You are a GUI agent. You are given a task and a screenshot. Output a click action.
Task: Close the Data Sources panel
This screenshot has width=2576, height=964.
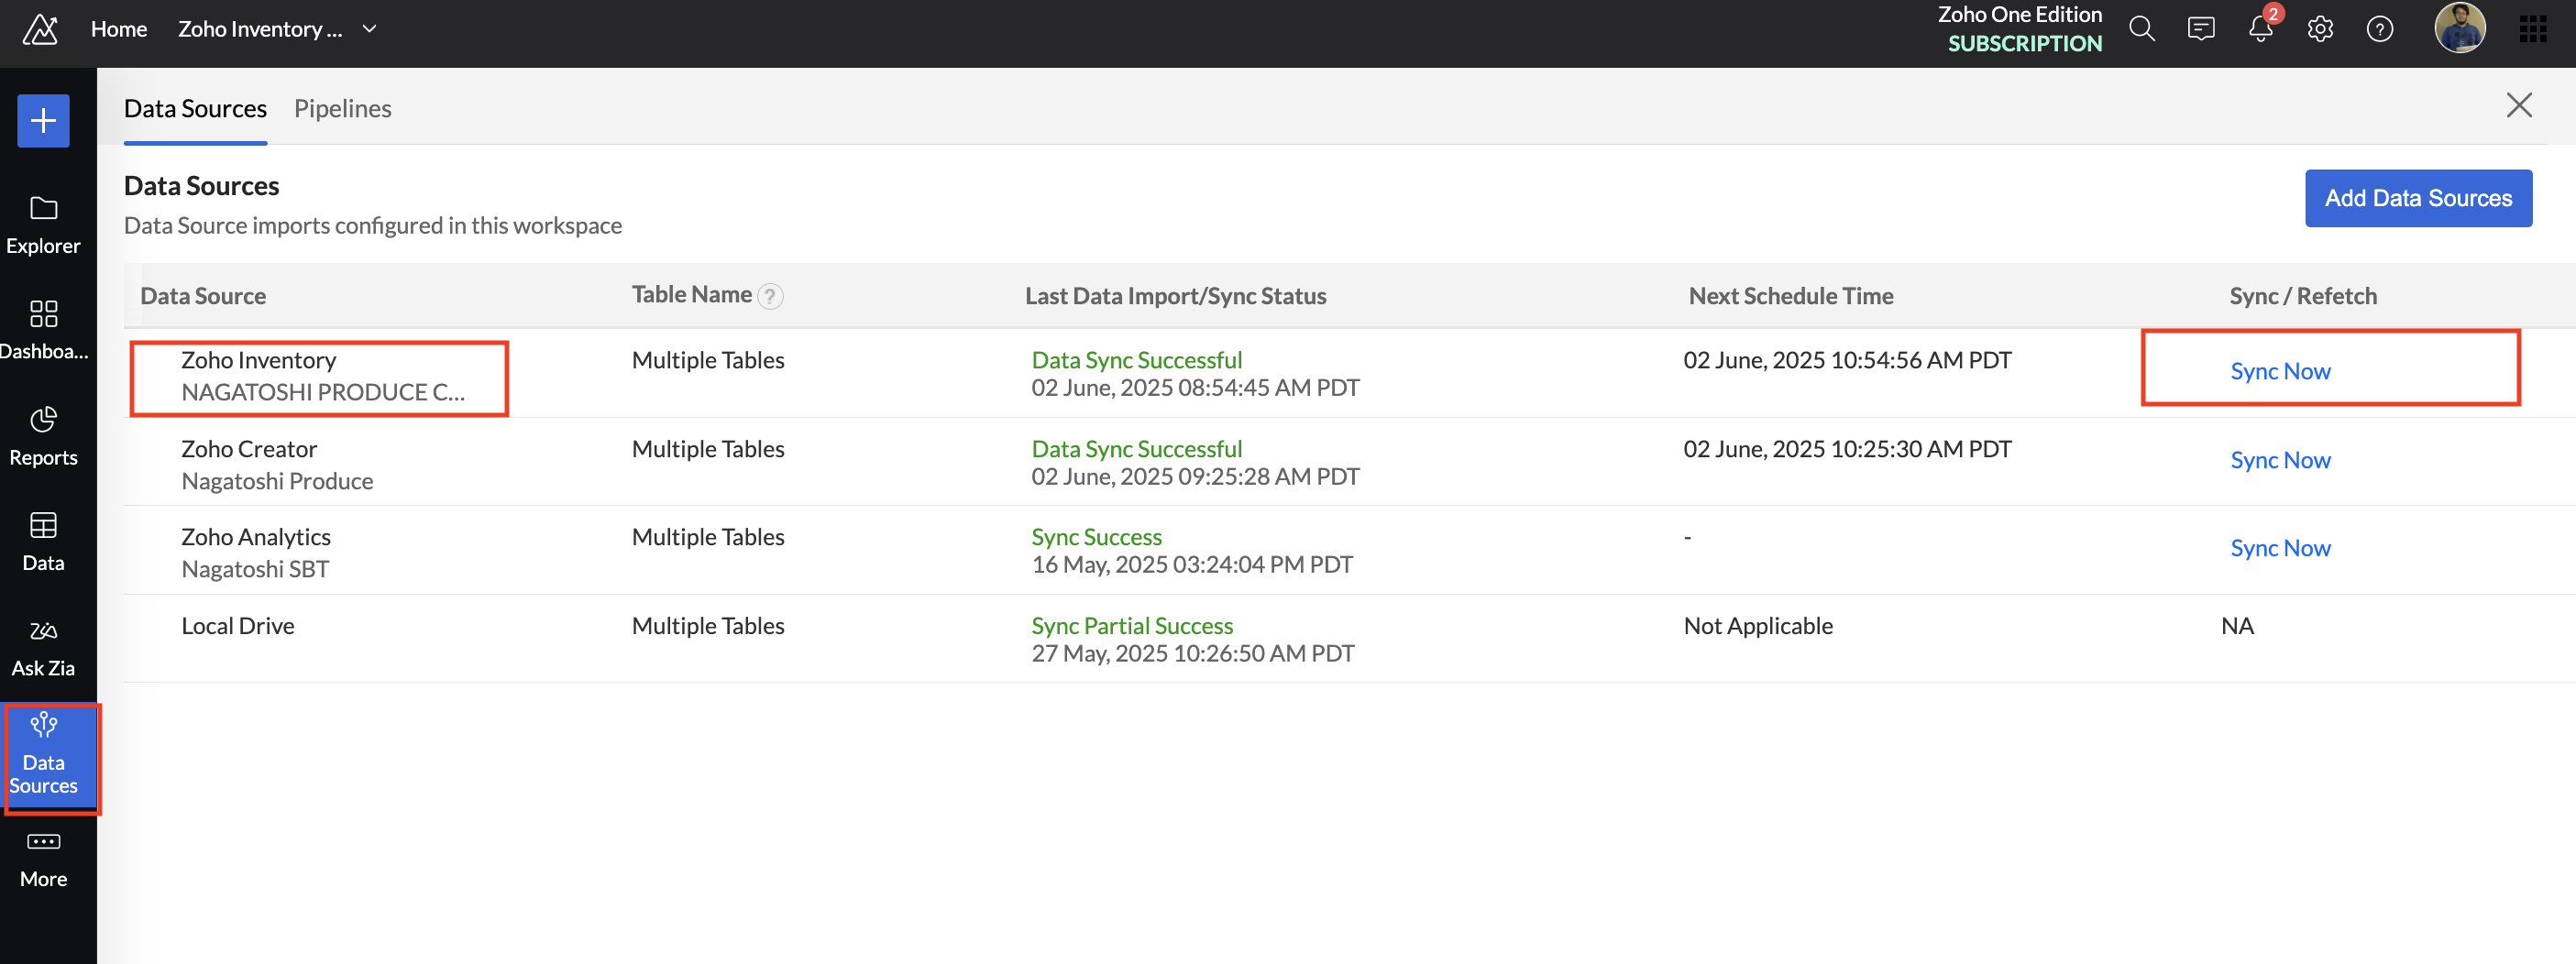pyautogui.click(x=2519, y=105)
